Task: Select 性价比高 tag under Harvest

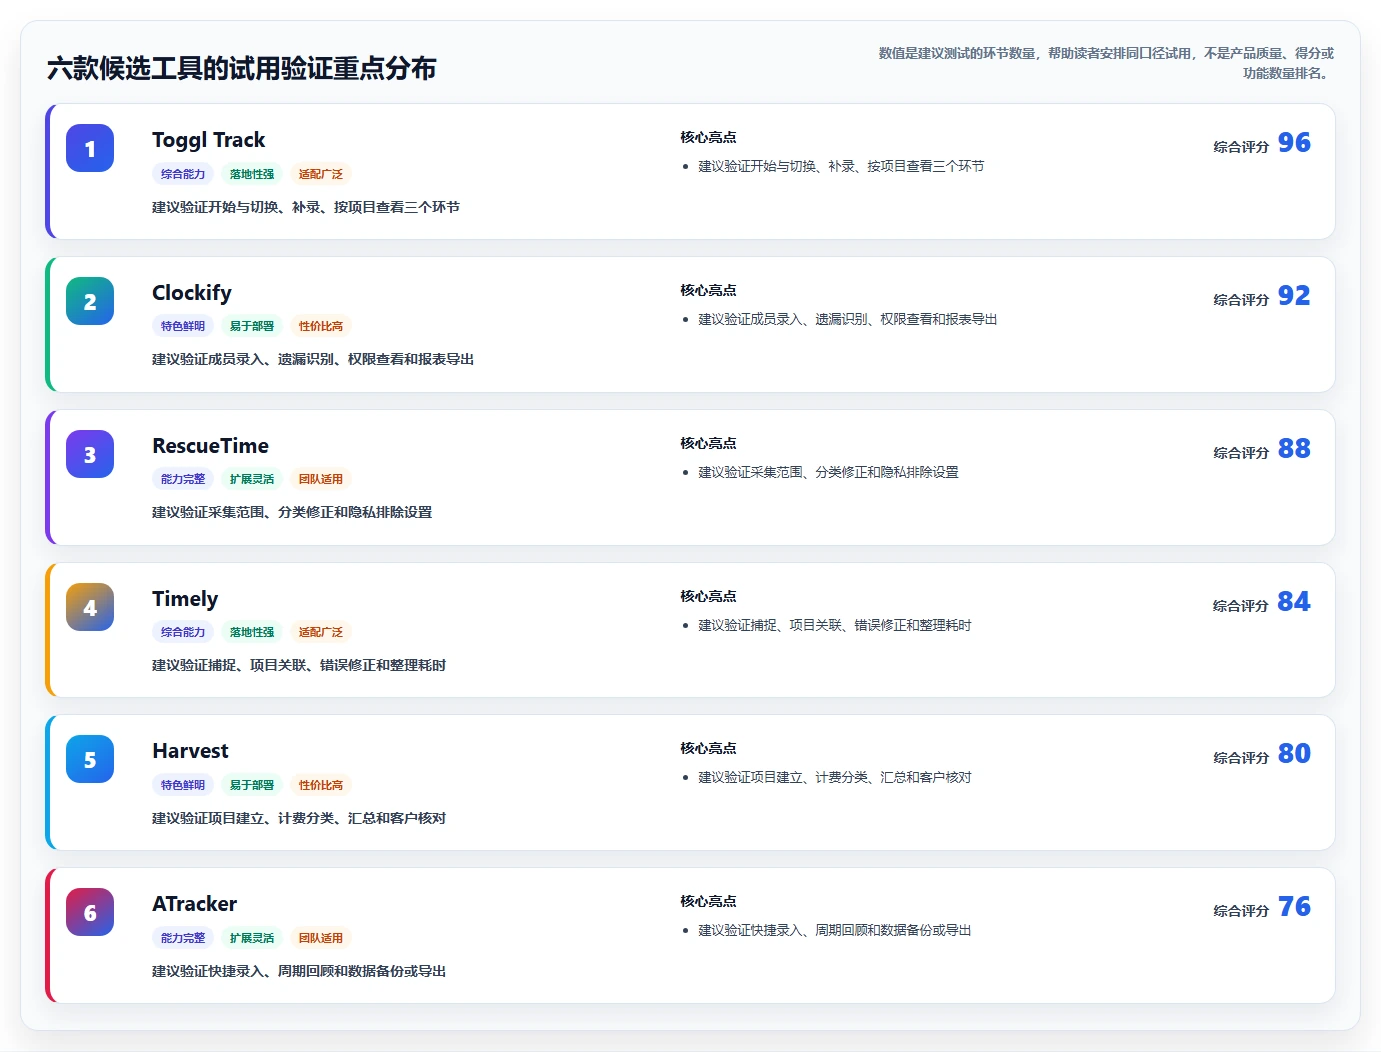Action: (321, 785)
